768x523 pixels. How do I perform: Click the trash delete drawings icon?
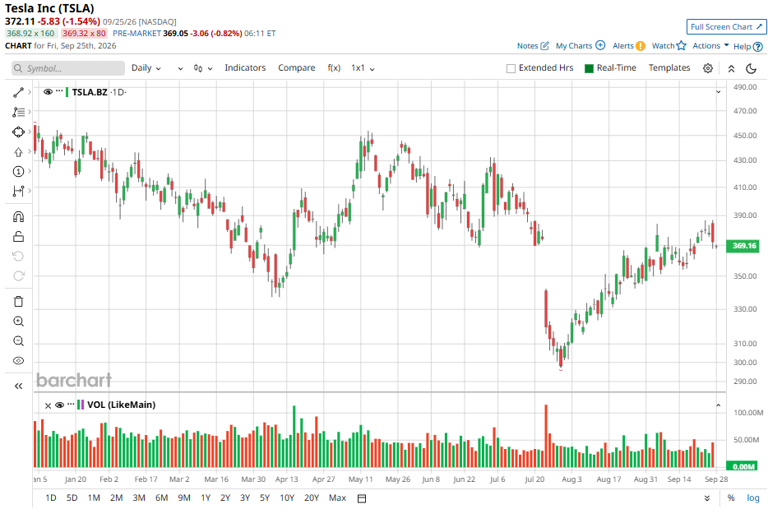(18, 302)
